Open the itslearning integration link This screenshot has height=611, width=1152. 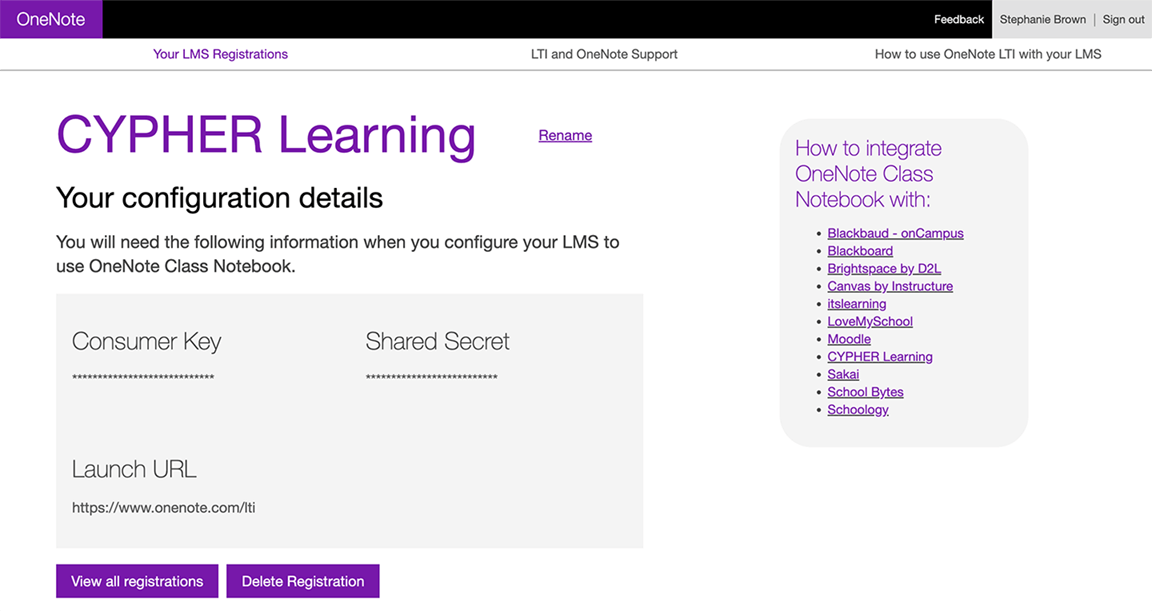click(857, 304)
